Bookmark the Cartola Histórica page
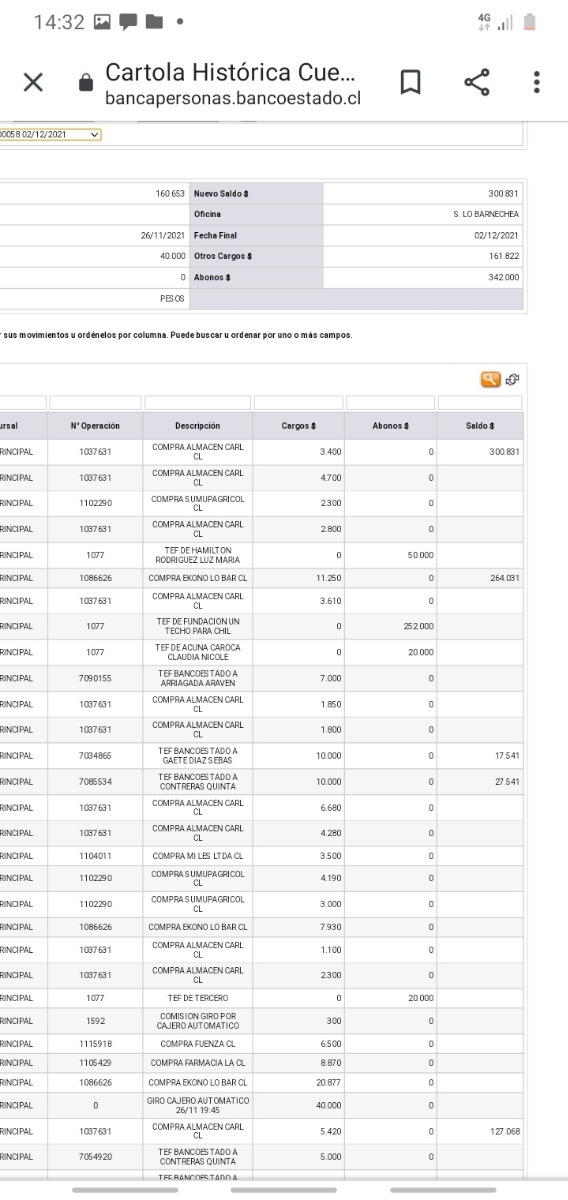The width and height of the screenshot is (568, 1200). click(x=409, y=84)
